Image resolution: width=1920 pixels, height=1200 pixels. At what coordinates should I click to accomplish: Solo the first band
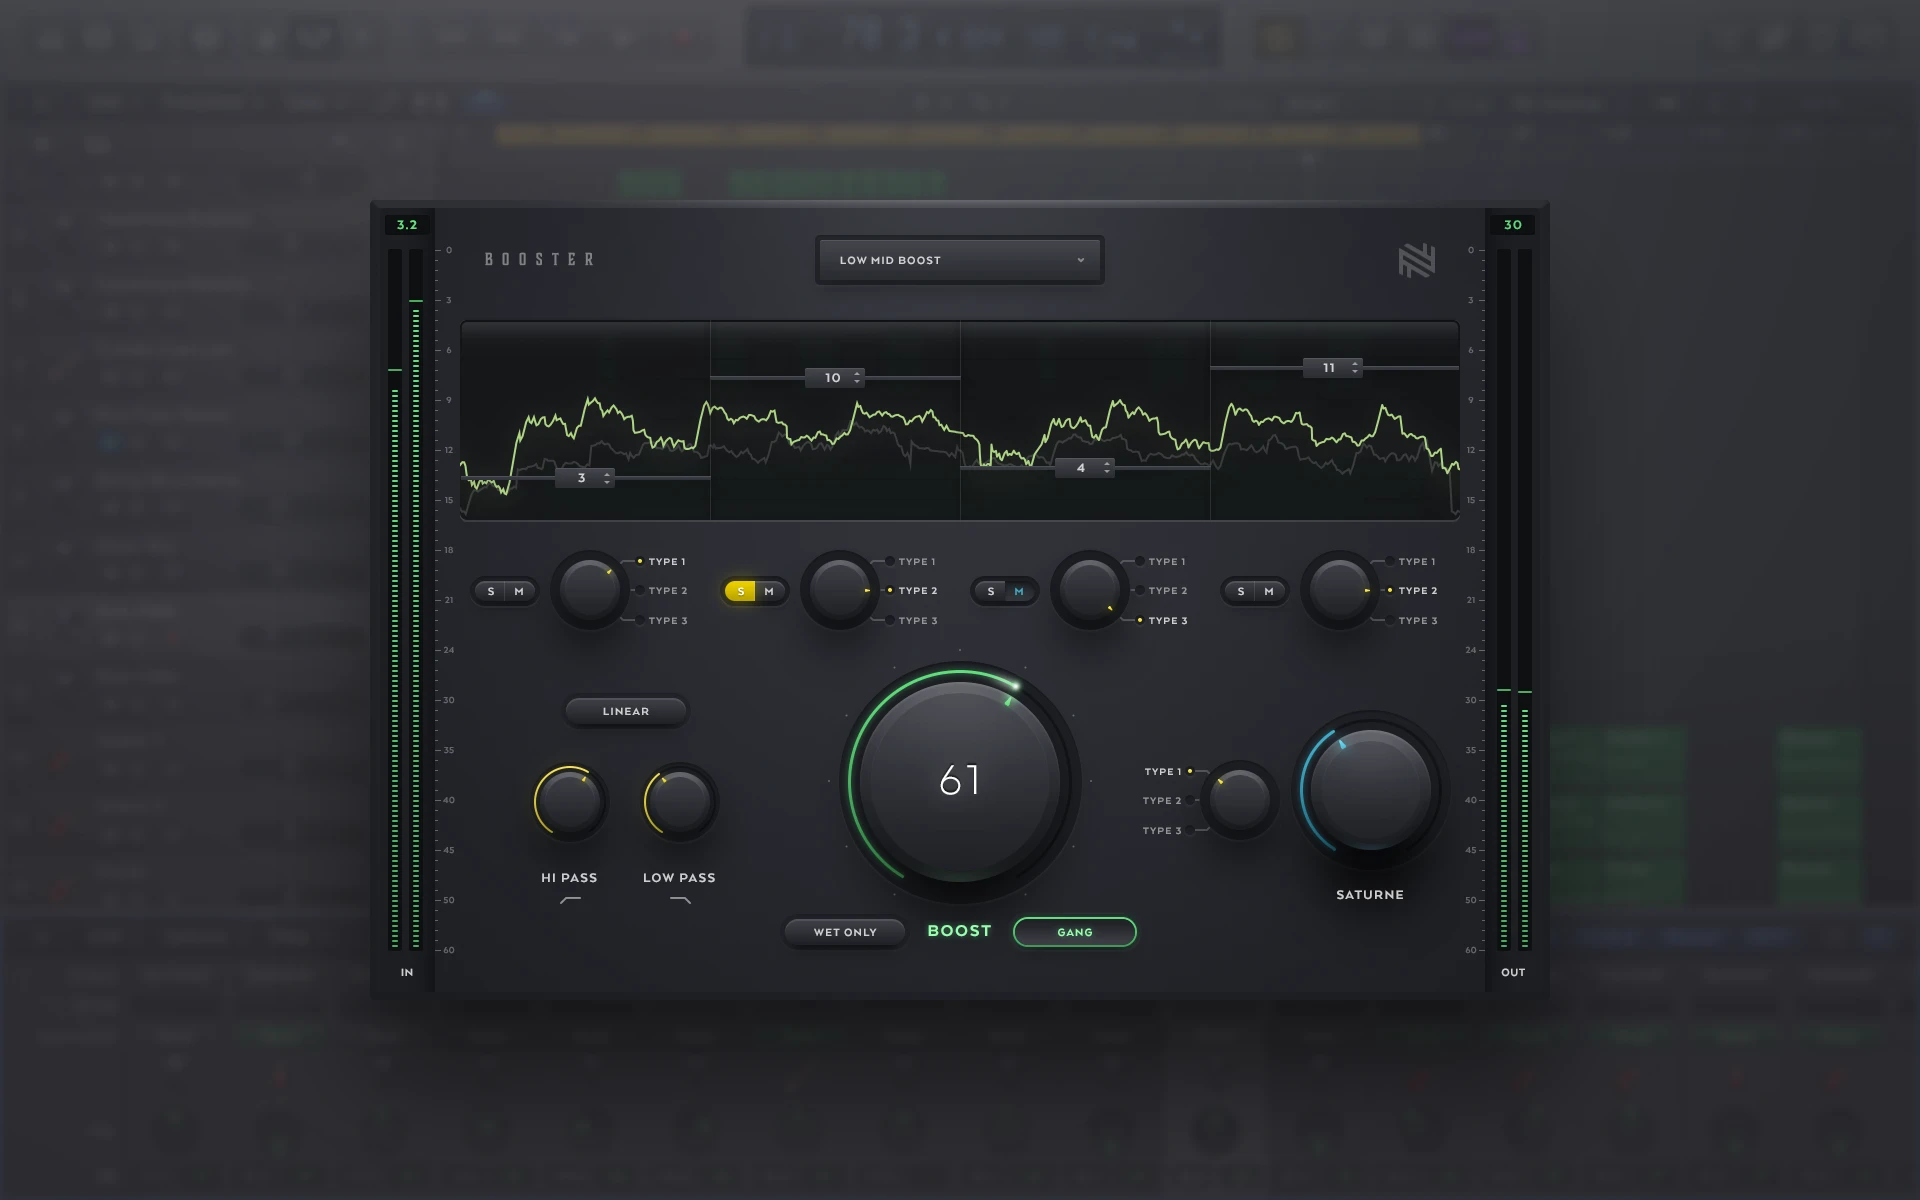[491, 591]
